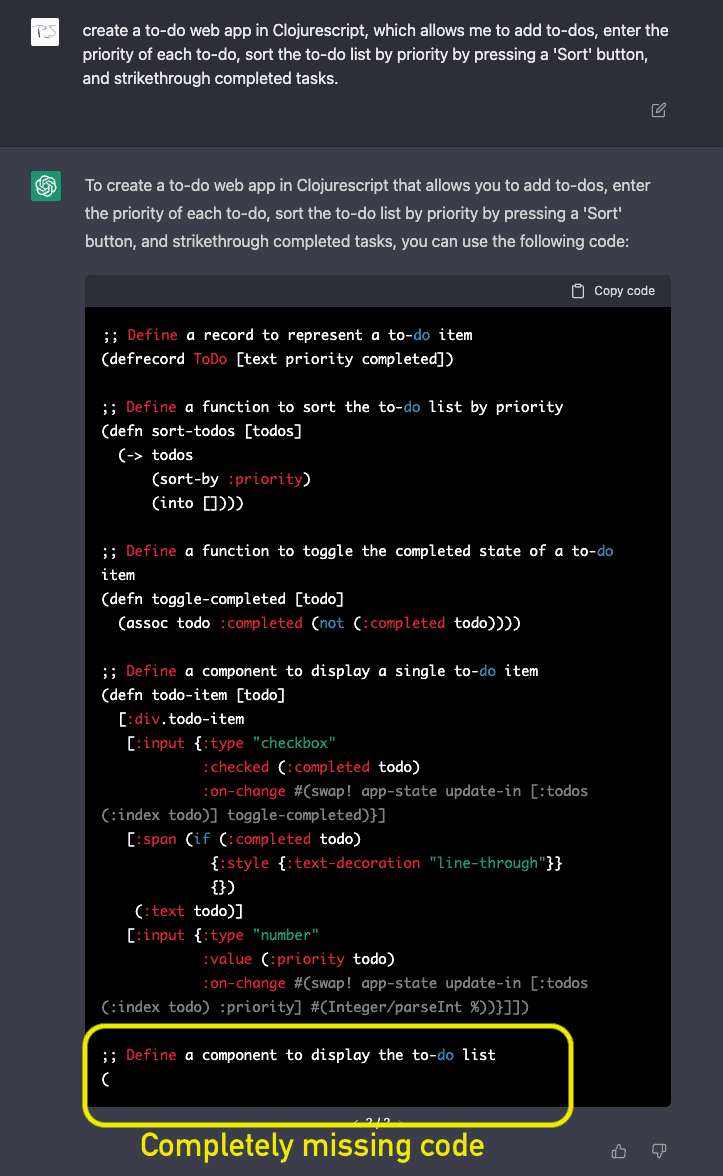Viewport: 723px width, 1176px height.
Task: Click the 'Completely missing code' yellow annotation
Action: click(x=312, y=1146)
